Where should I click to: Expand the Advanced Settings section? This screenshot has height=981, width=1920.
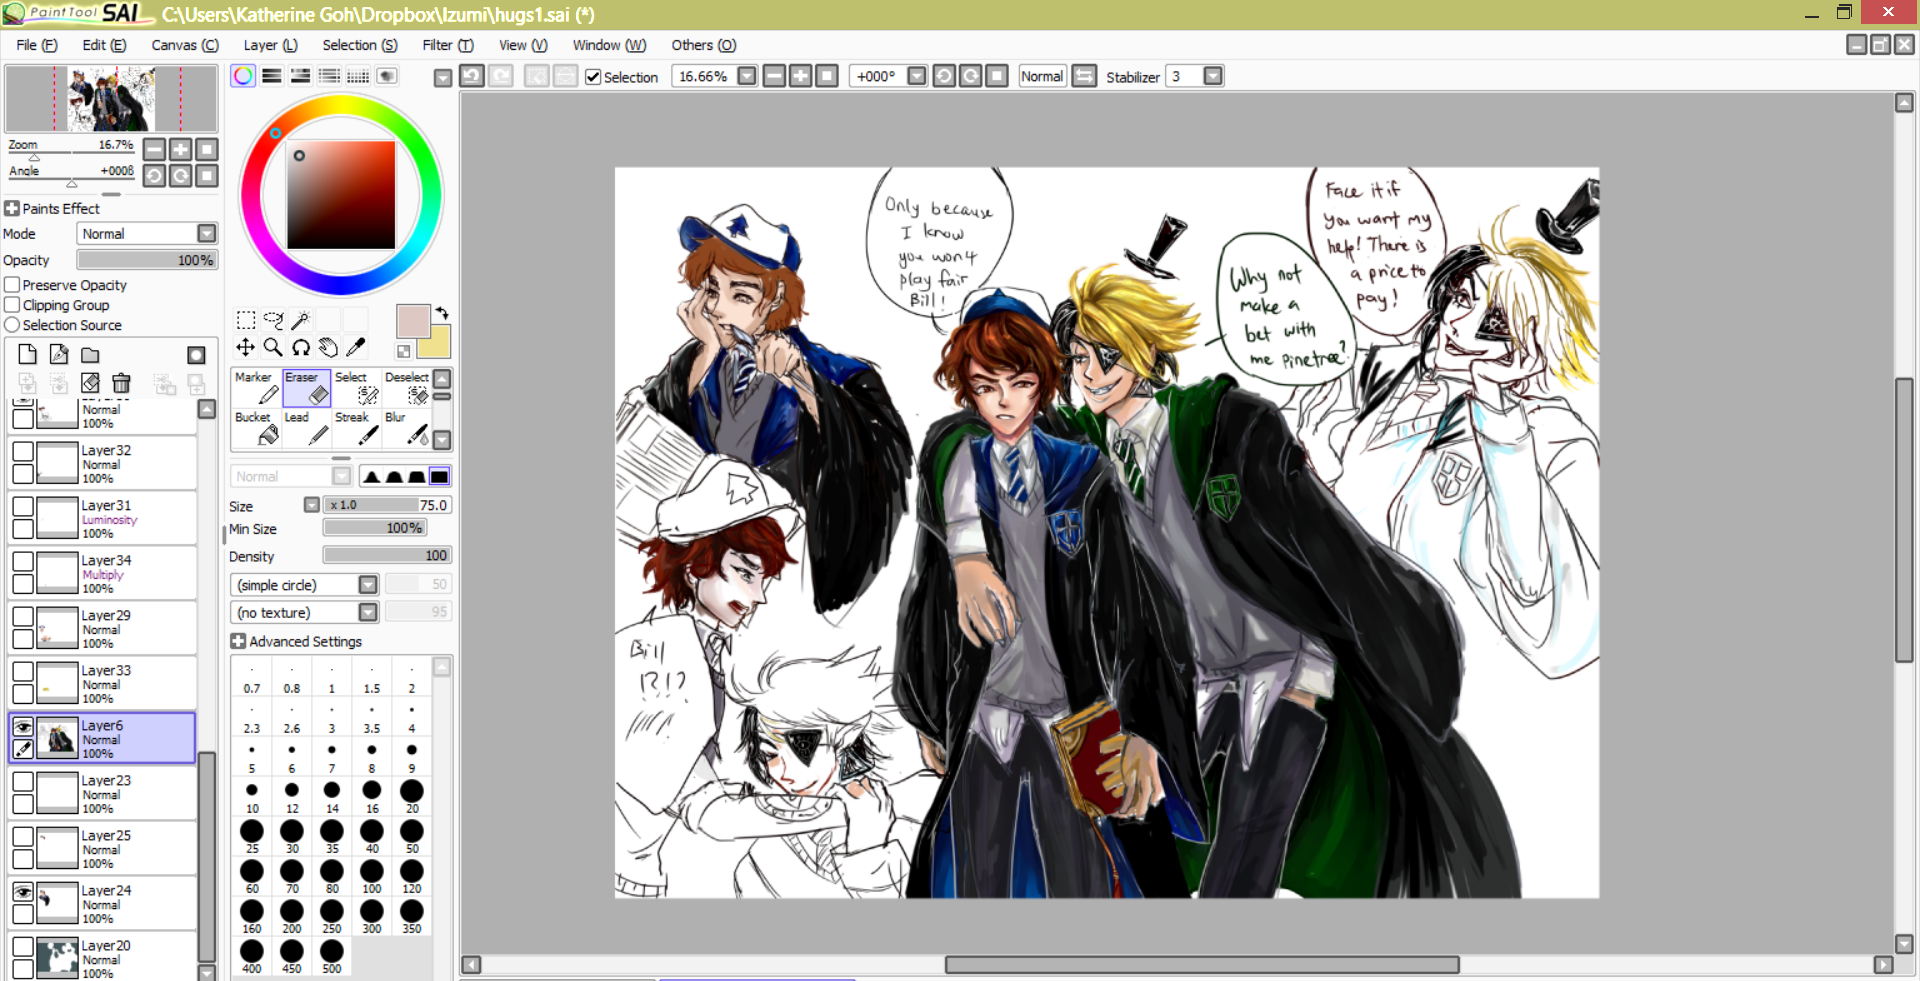[x=238, y=641]
